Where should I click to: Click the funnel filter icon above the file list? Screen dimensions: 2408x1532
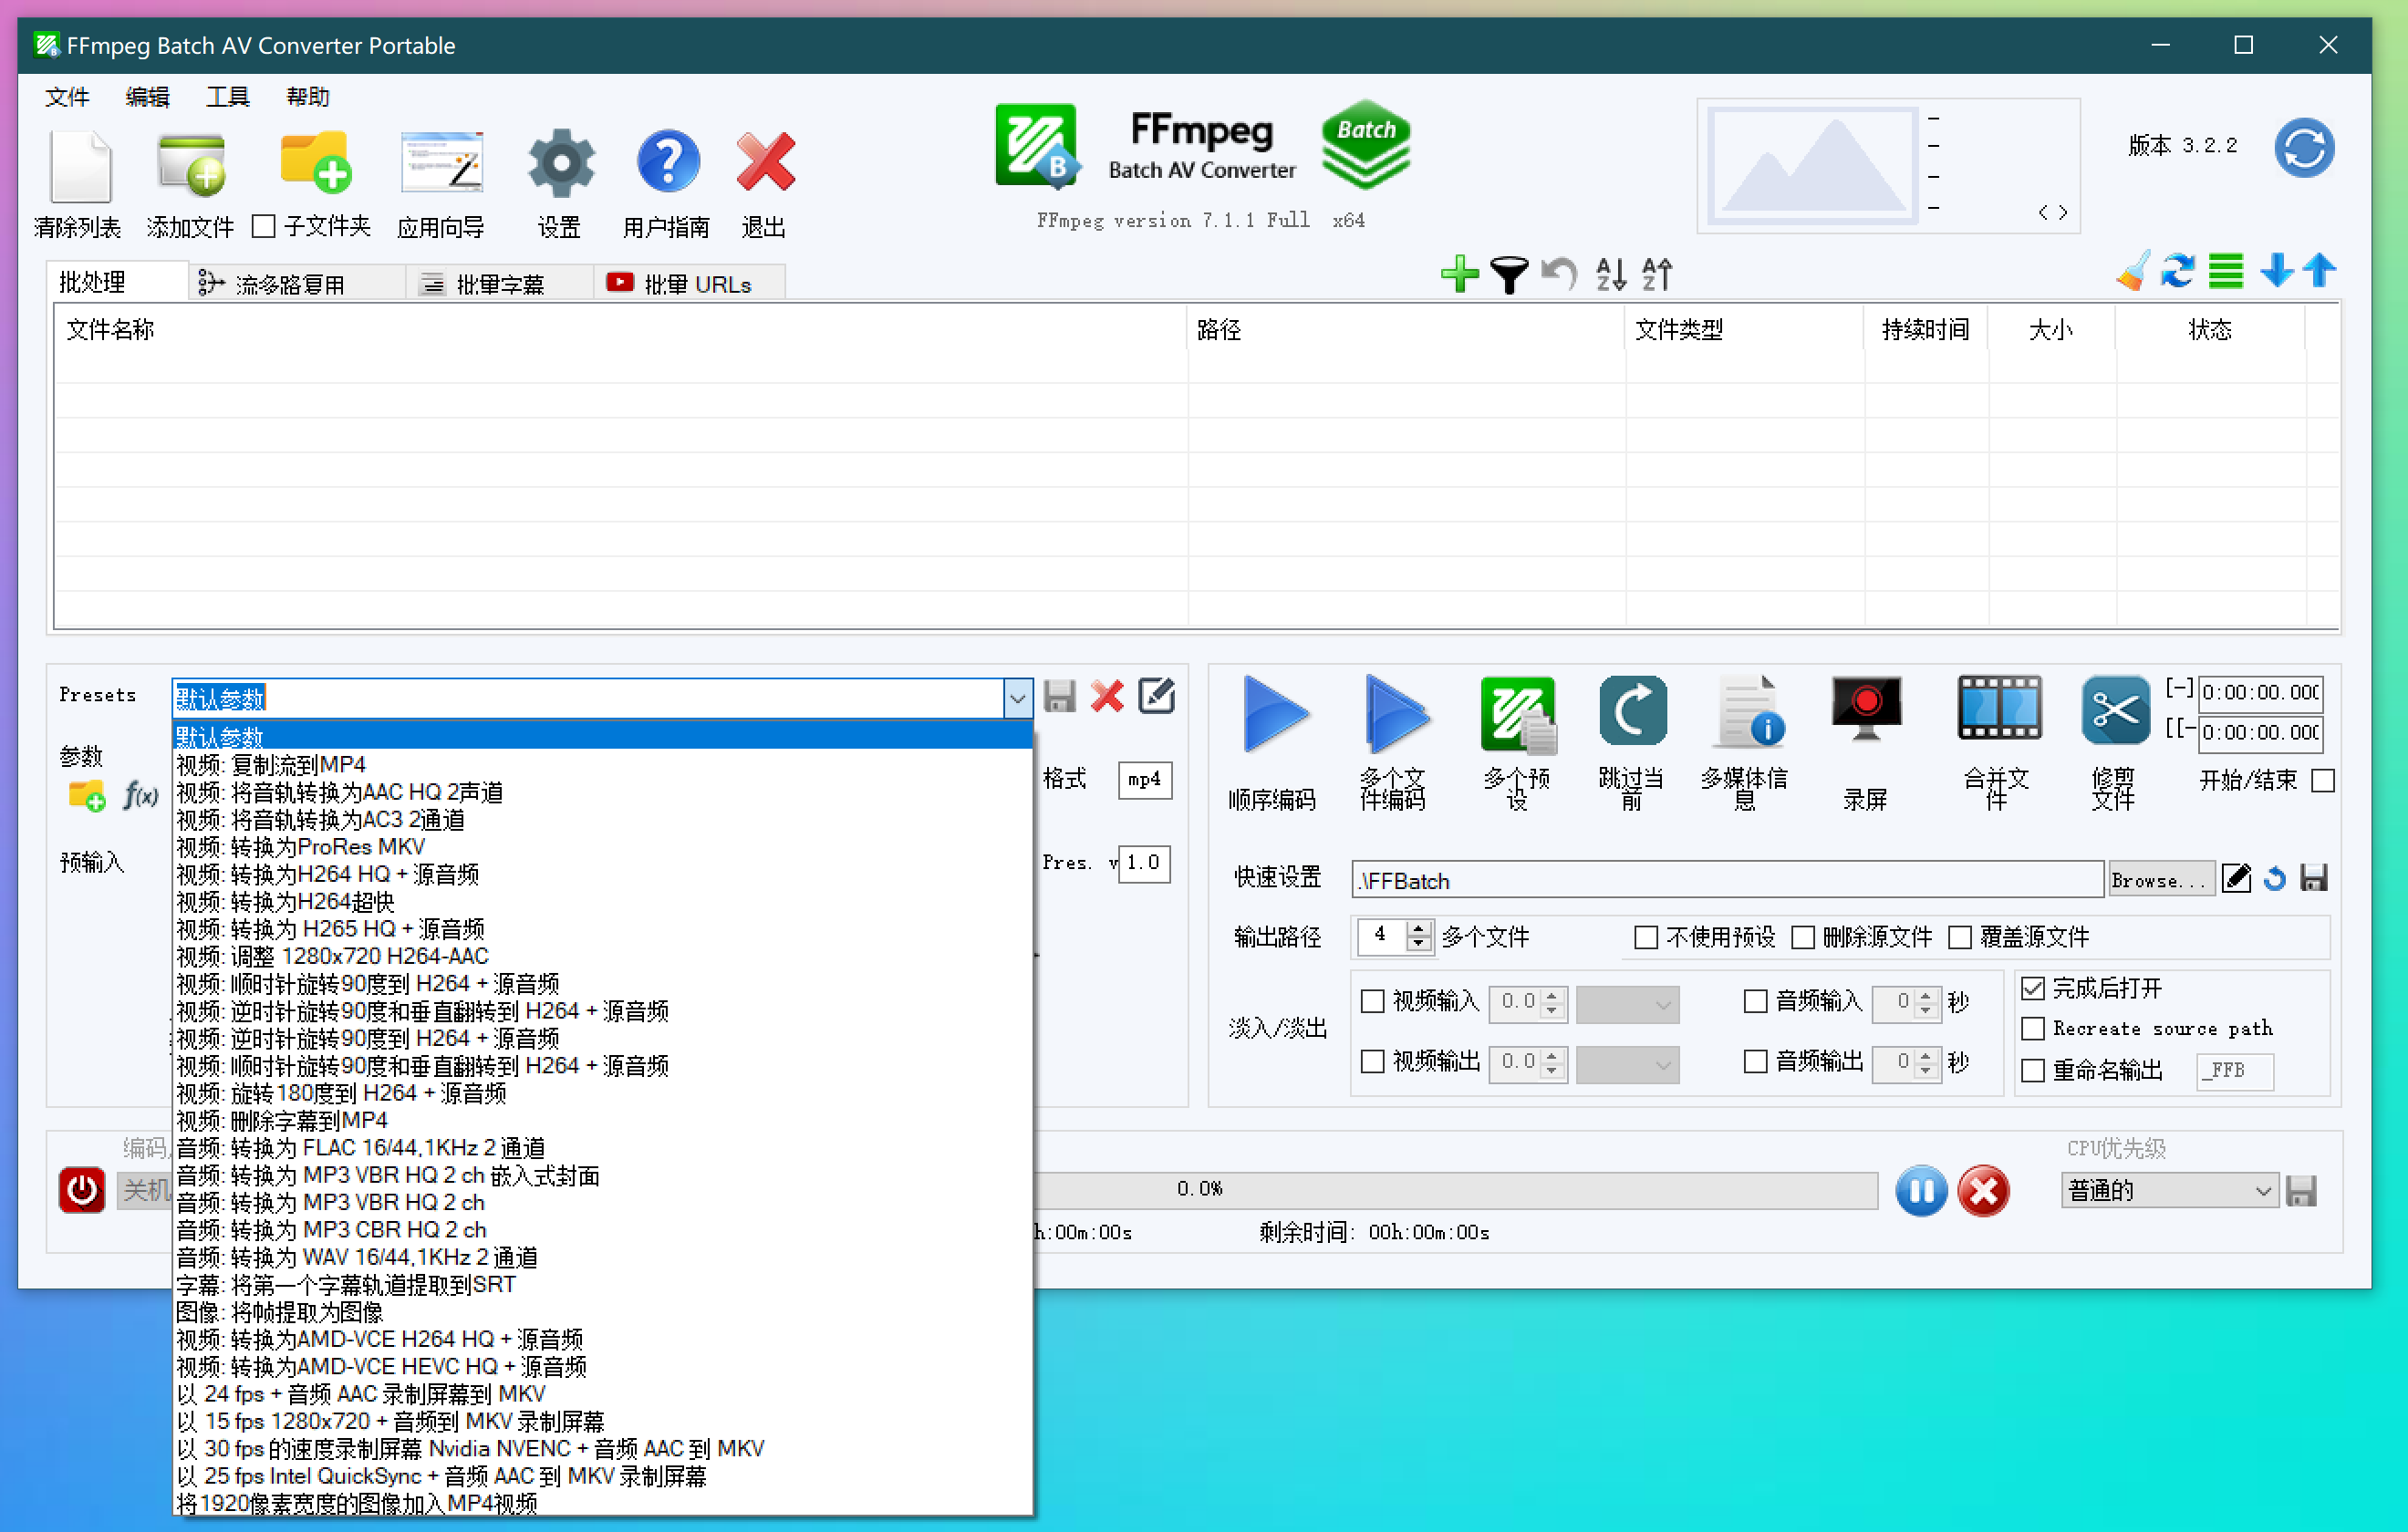click(1508, 273)
